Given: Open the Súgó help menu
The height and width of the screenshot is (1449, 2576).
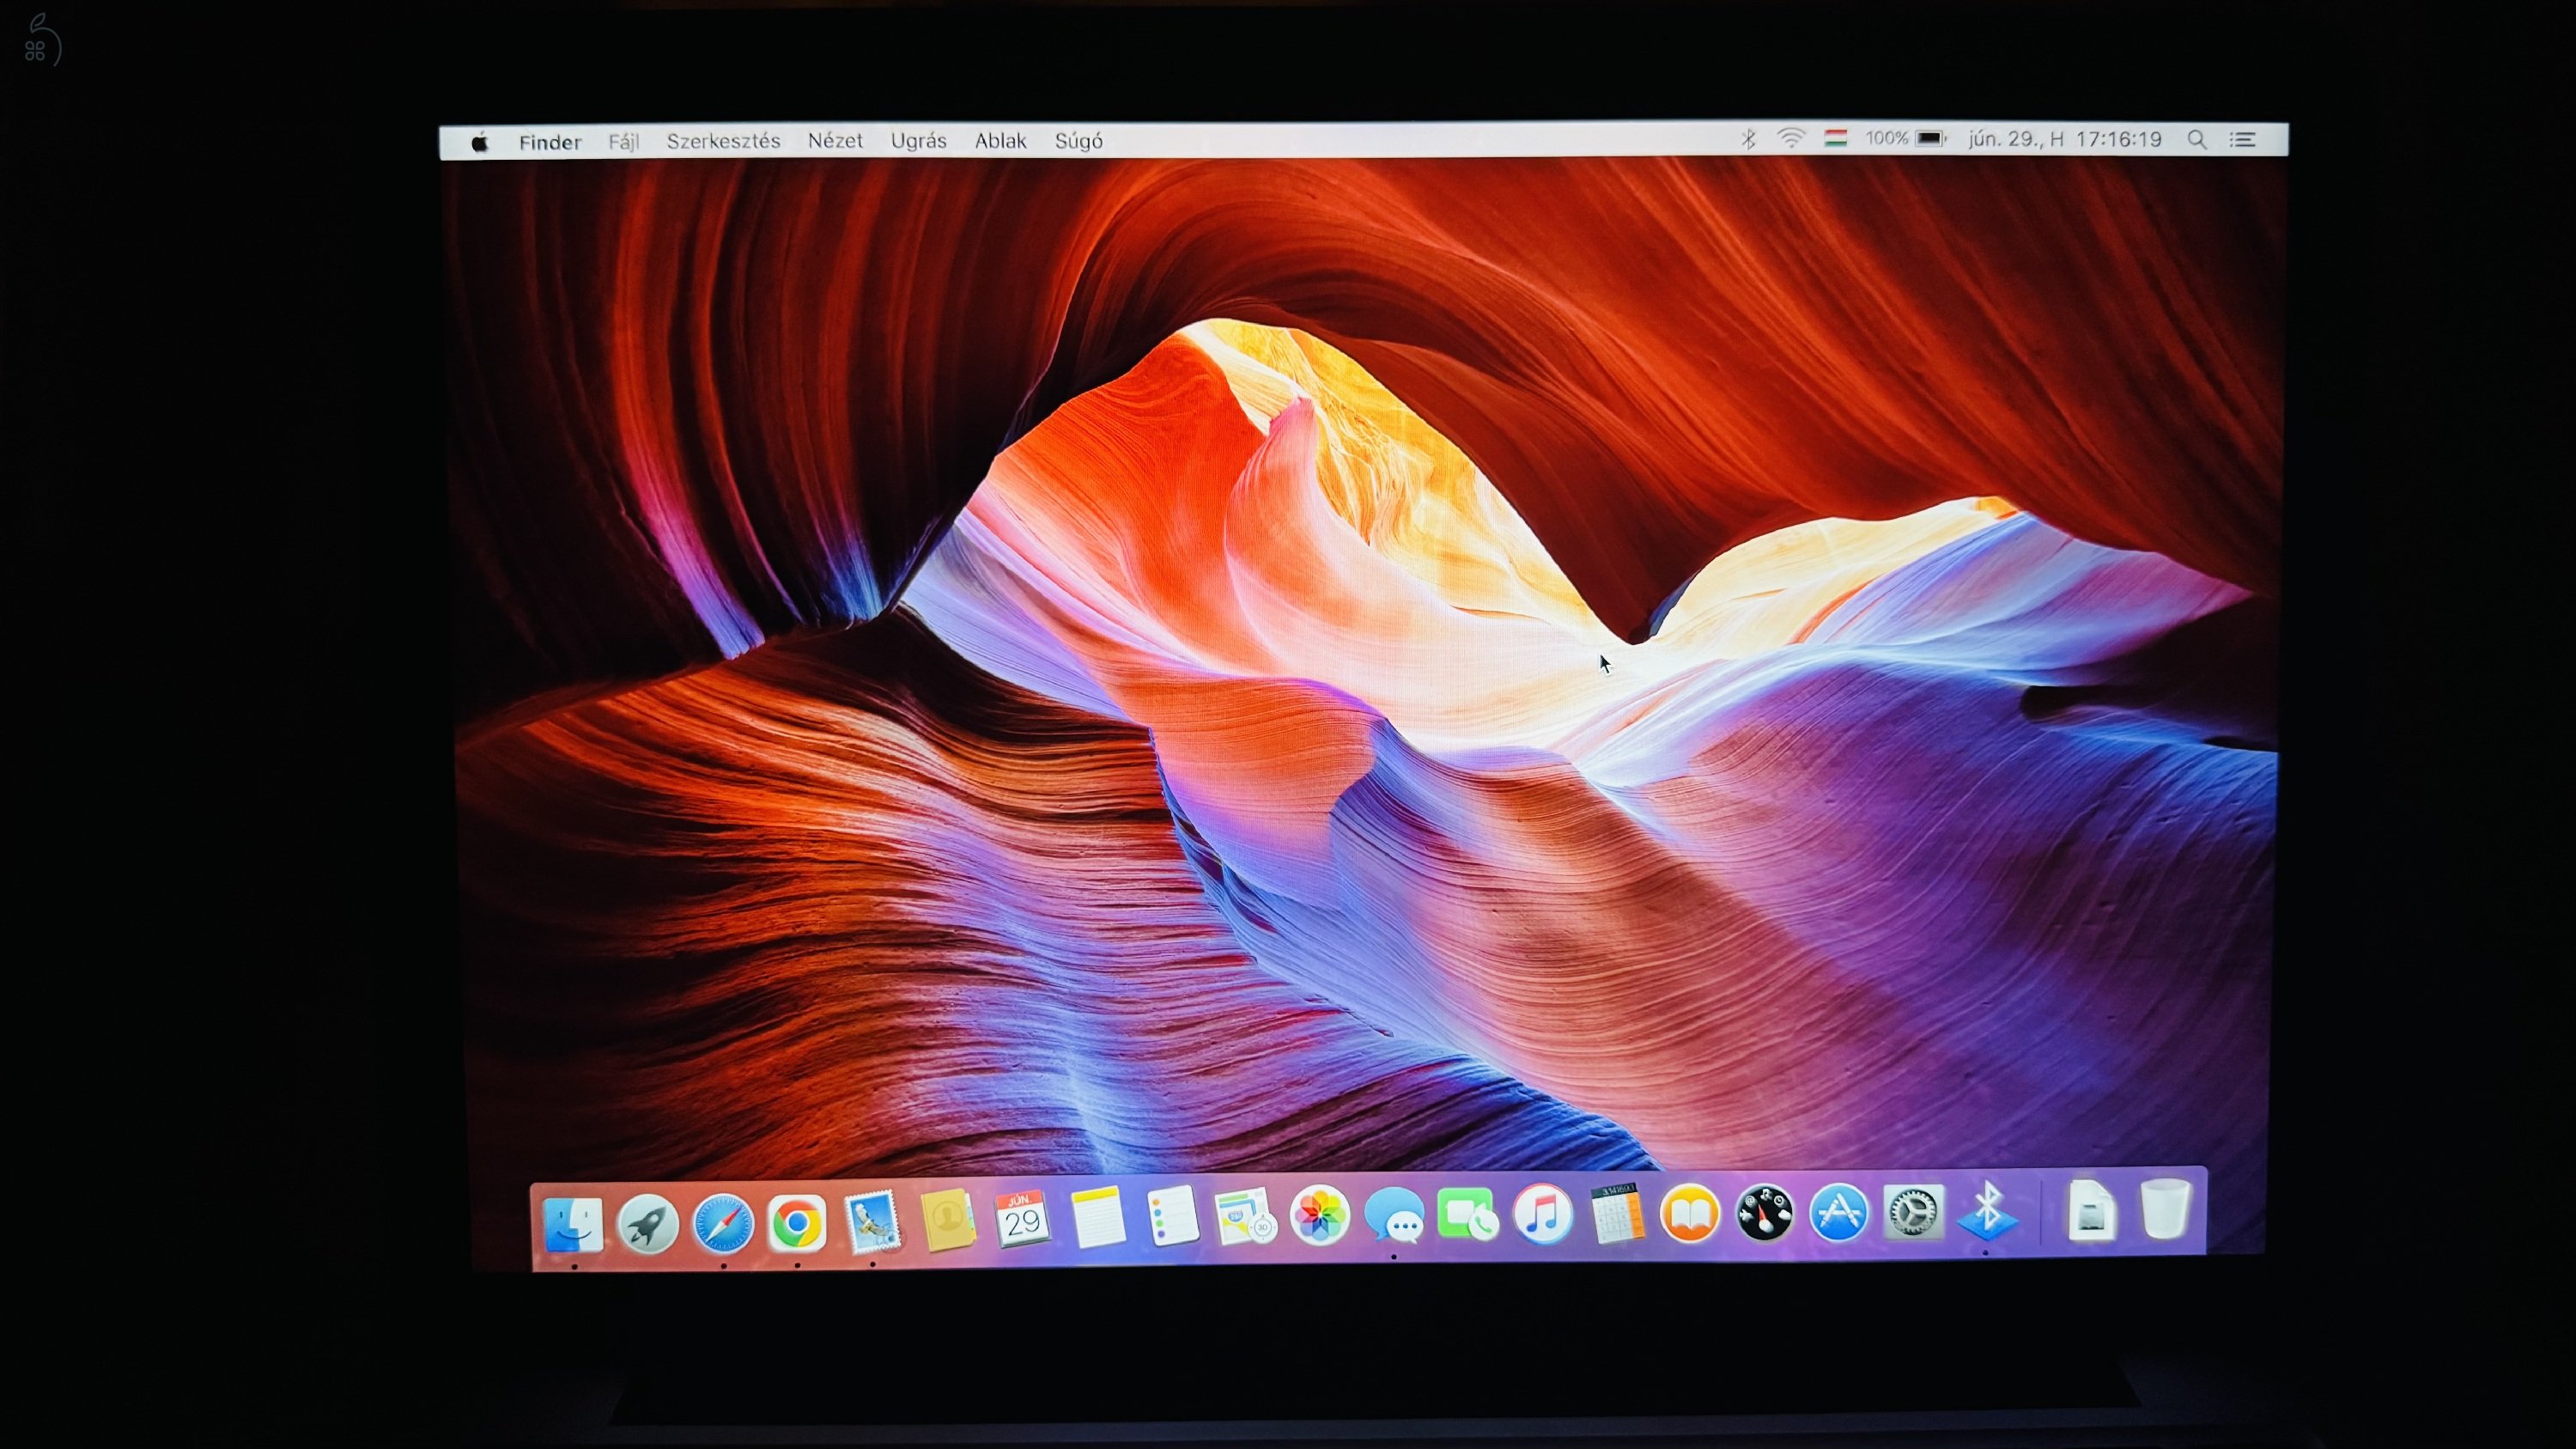Looking at the screenshot, I should coord(1078,141).
